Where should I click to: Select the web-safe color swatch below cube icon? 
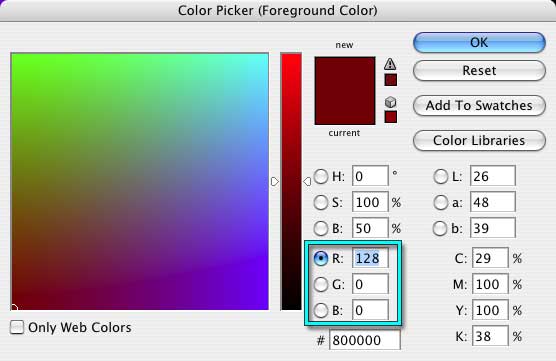pyautogui.click(x=390, y=117)
